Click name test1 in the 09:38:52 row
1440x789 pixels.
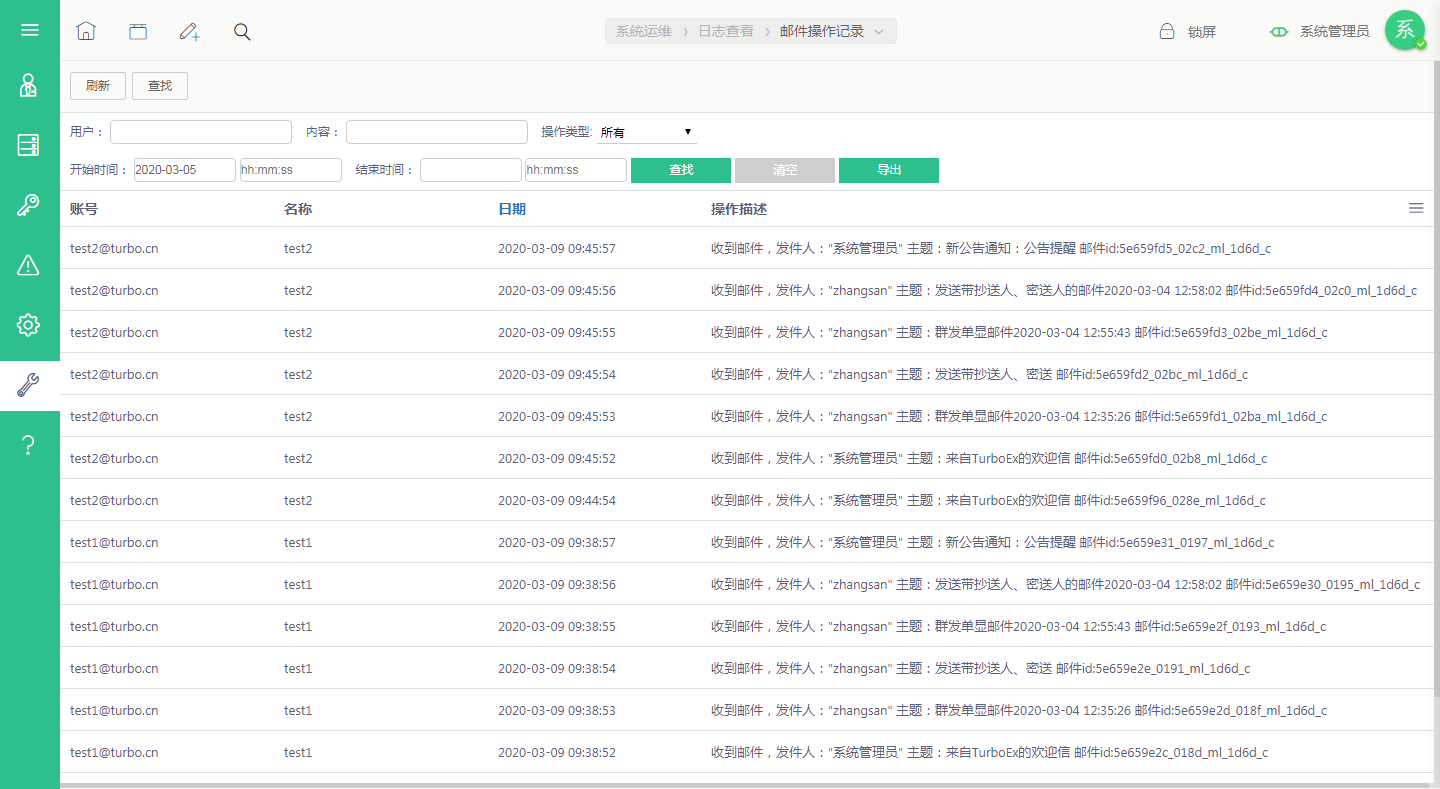(298, 753)
